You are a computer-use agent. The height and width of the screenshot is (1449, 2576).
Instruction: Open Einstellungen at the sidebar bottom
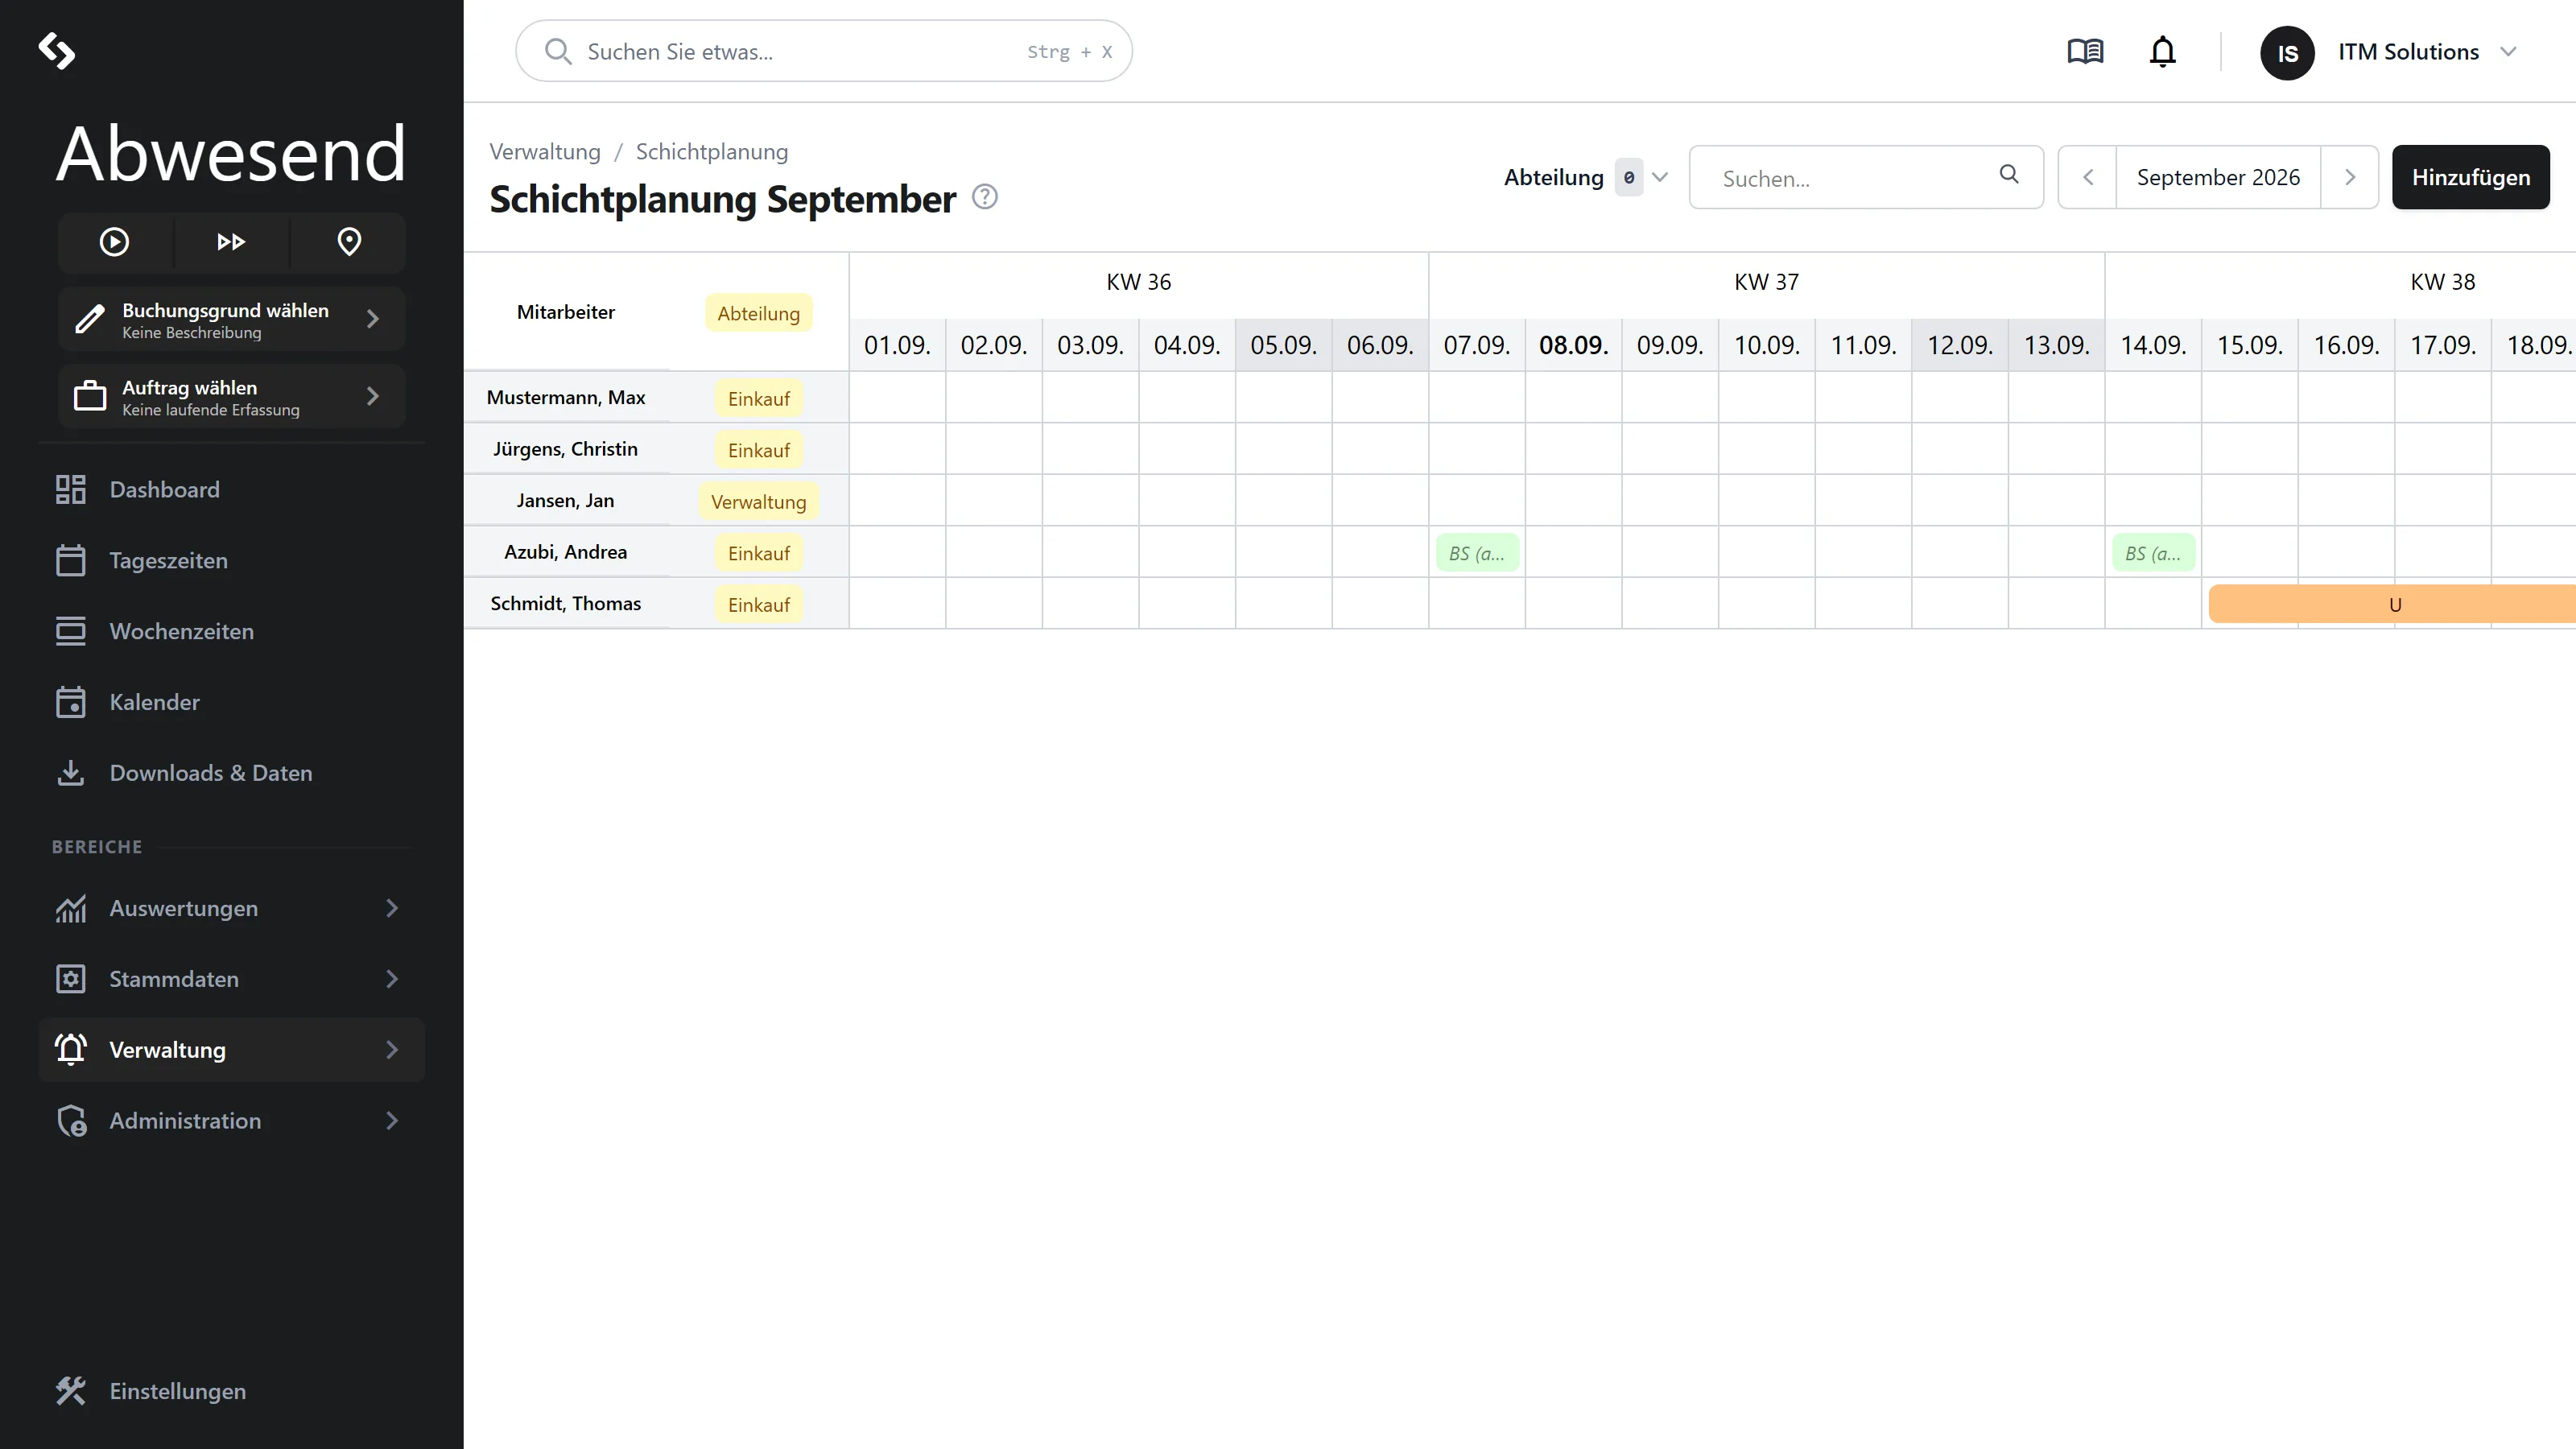(x=231, y=1392)
